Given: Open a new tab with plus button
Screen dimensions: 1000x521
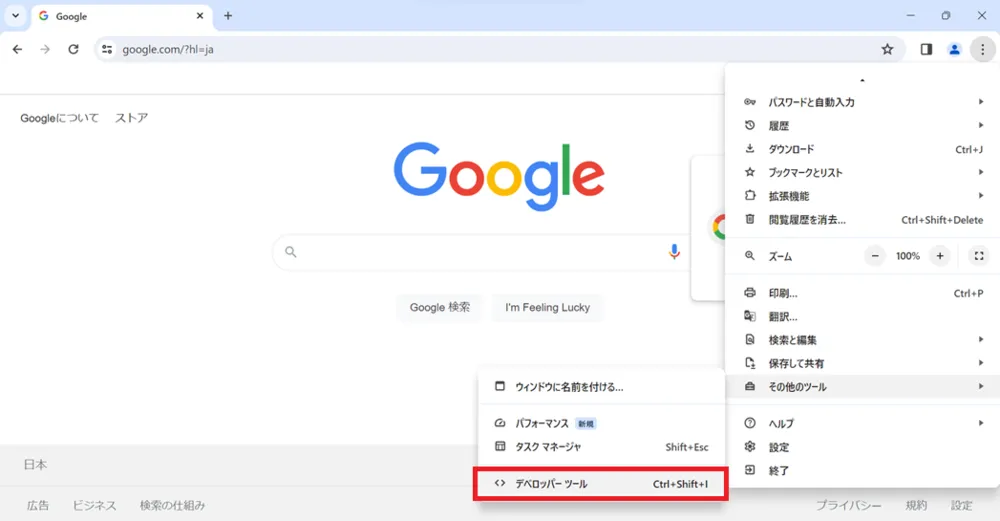Looking at the screenshot, I should click(228, 16).
